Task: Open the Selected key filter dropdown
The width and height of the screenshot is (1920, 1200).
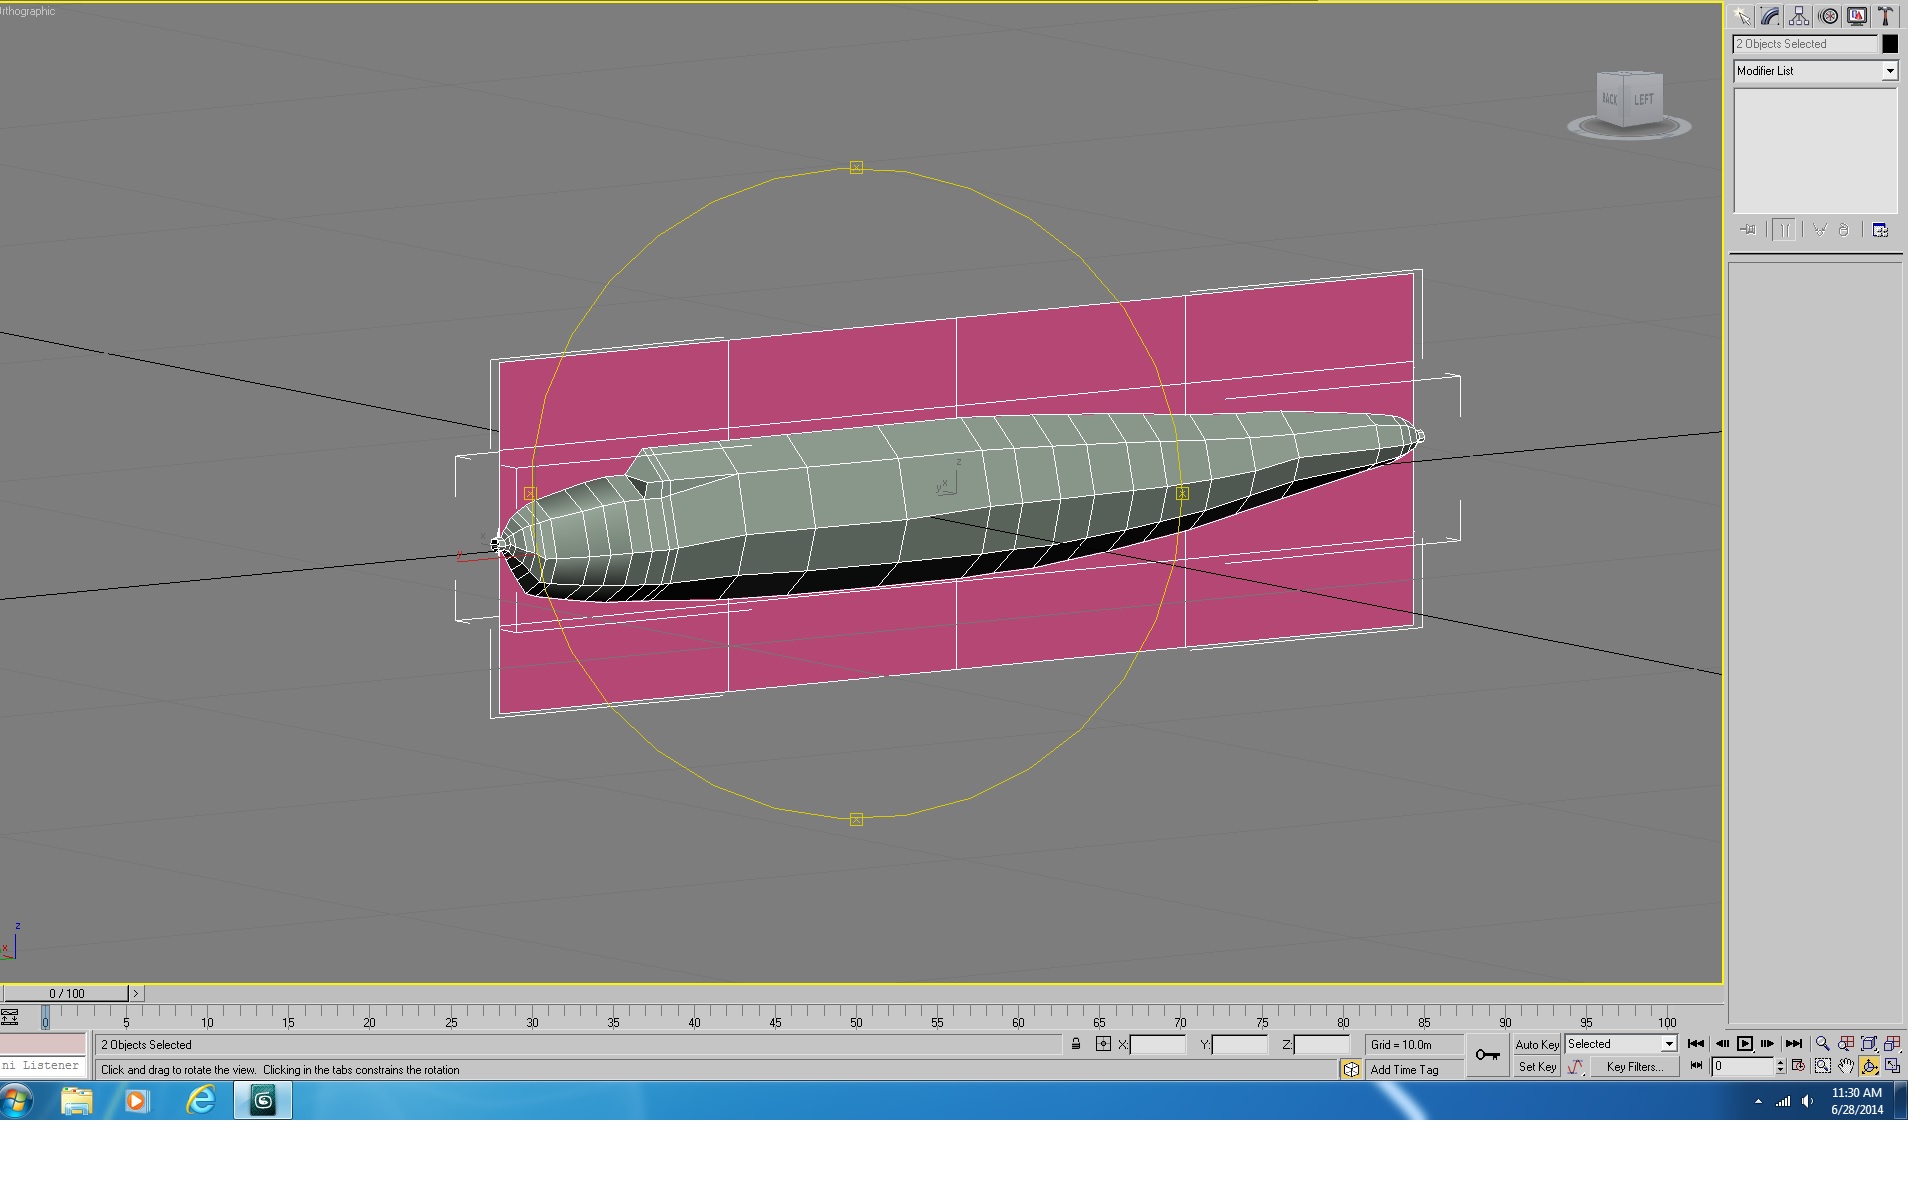Action: [1621, 1044]
